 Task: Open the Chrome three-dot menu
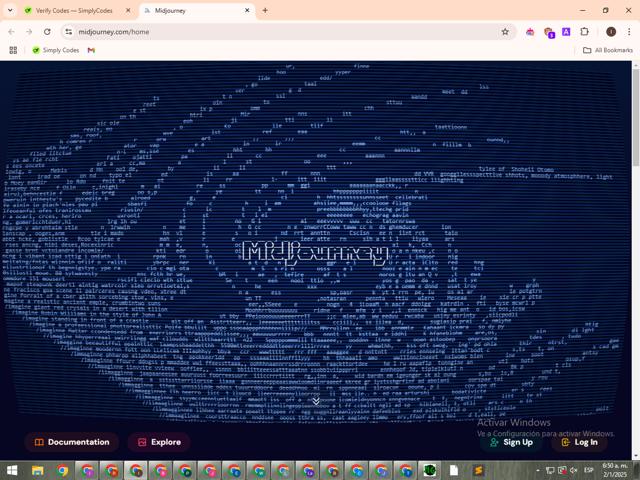click(x=629, y=32)
